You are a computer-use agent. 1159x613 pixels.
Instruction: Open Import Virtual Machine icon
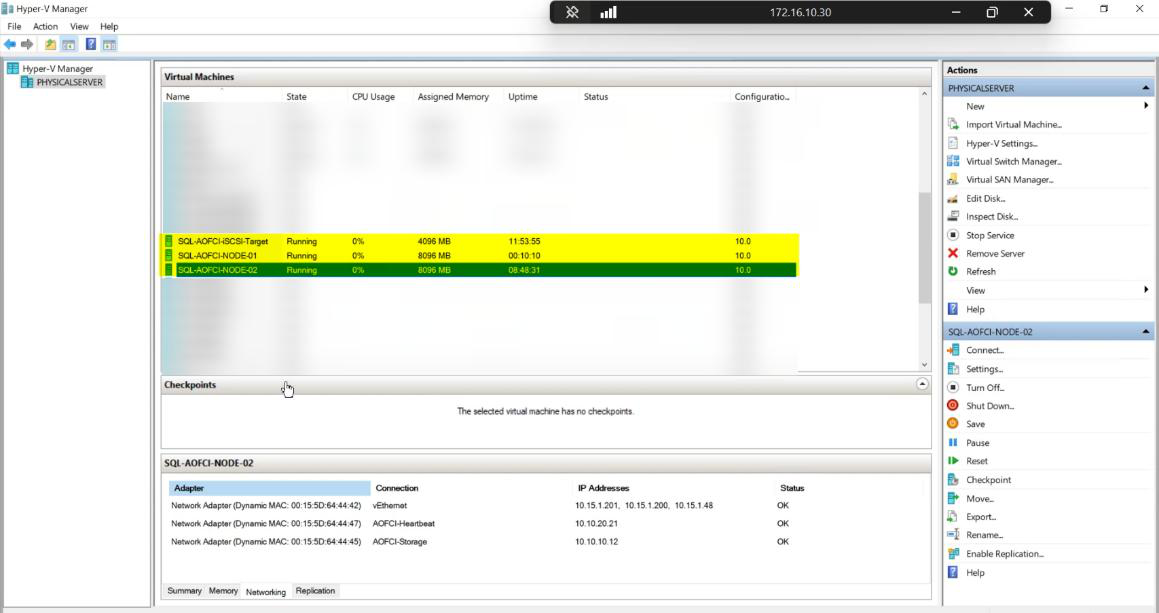[953, 124]
